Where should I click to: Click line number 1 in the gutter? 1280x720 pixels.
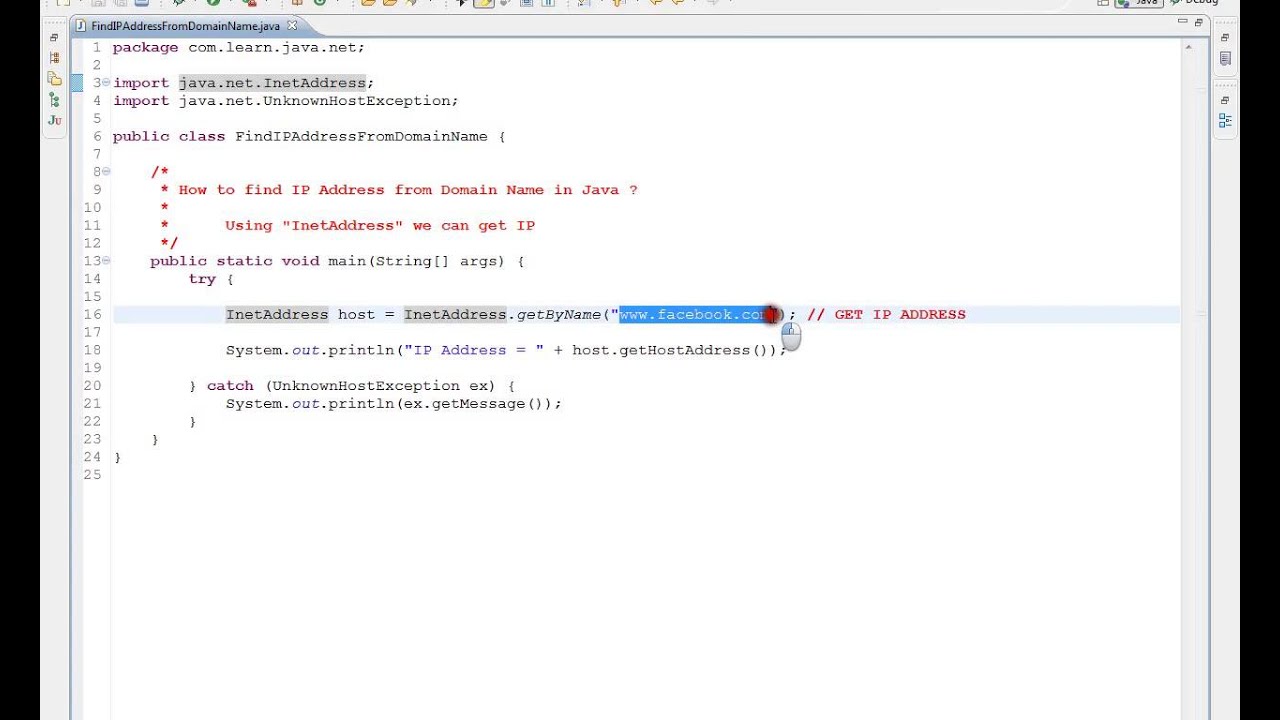96,47
